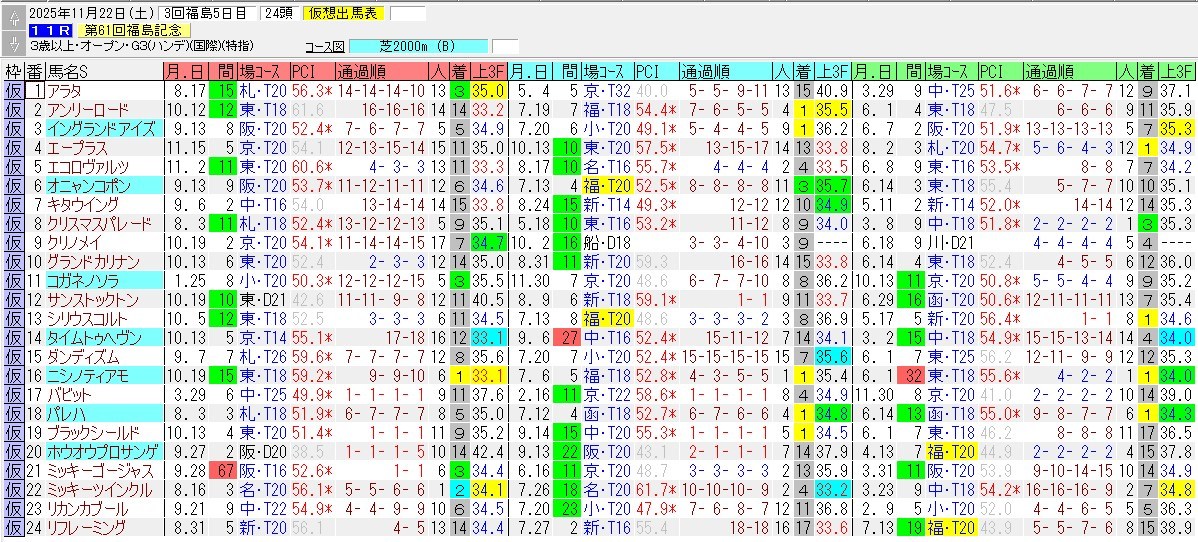Click the empty box next to 仮想出馬表
This screenshot has height=542, width=1198.
[407, 14]
